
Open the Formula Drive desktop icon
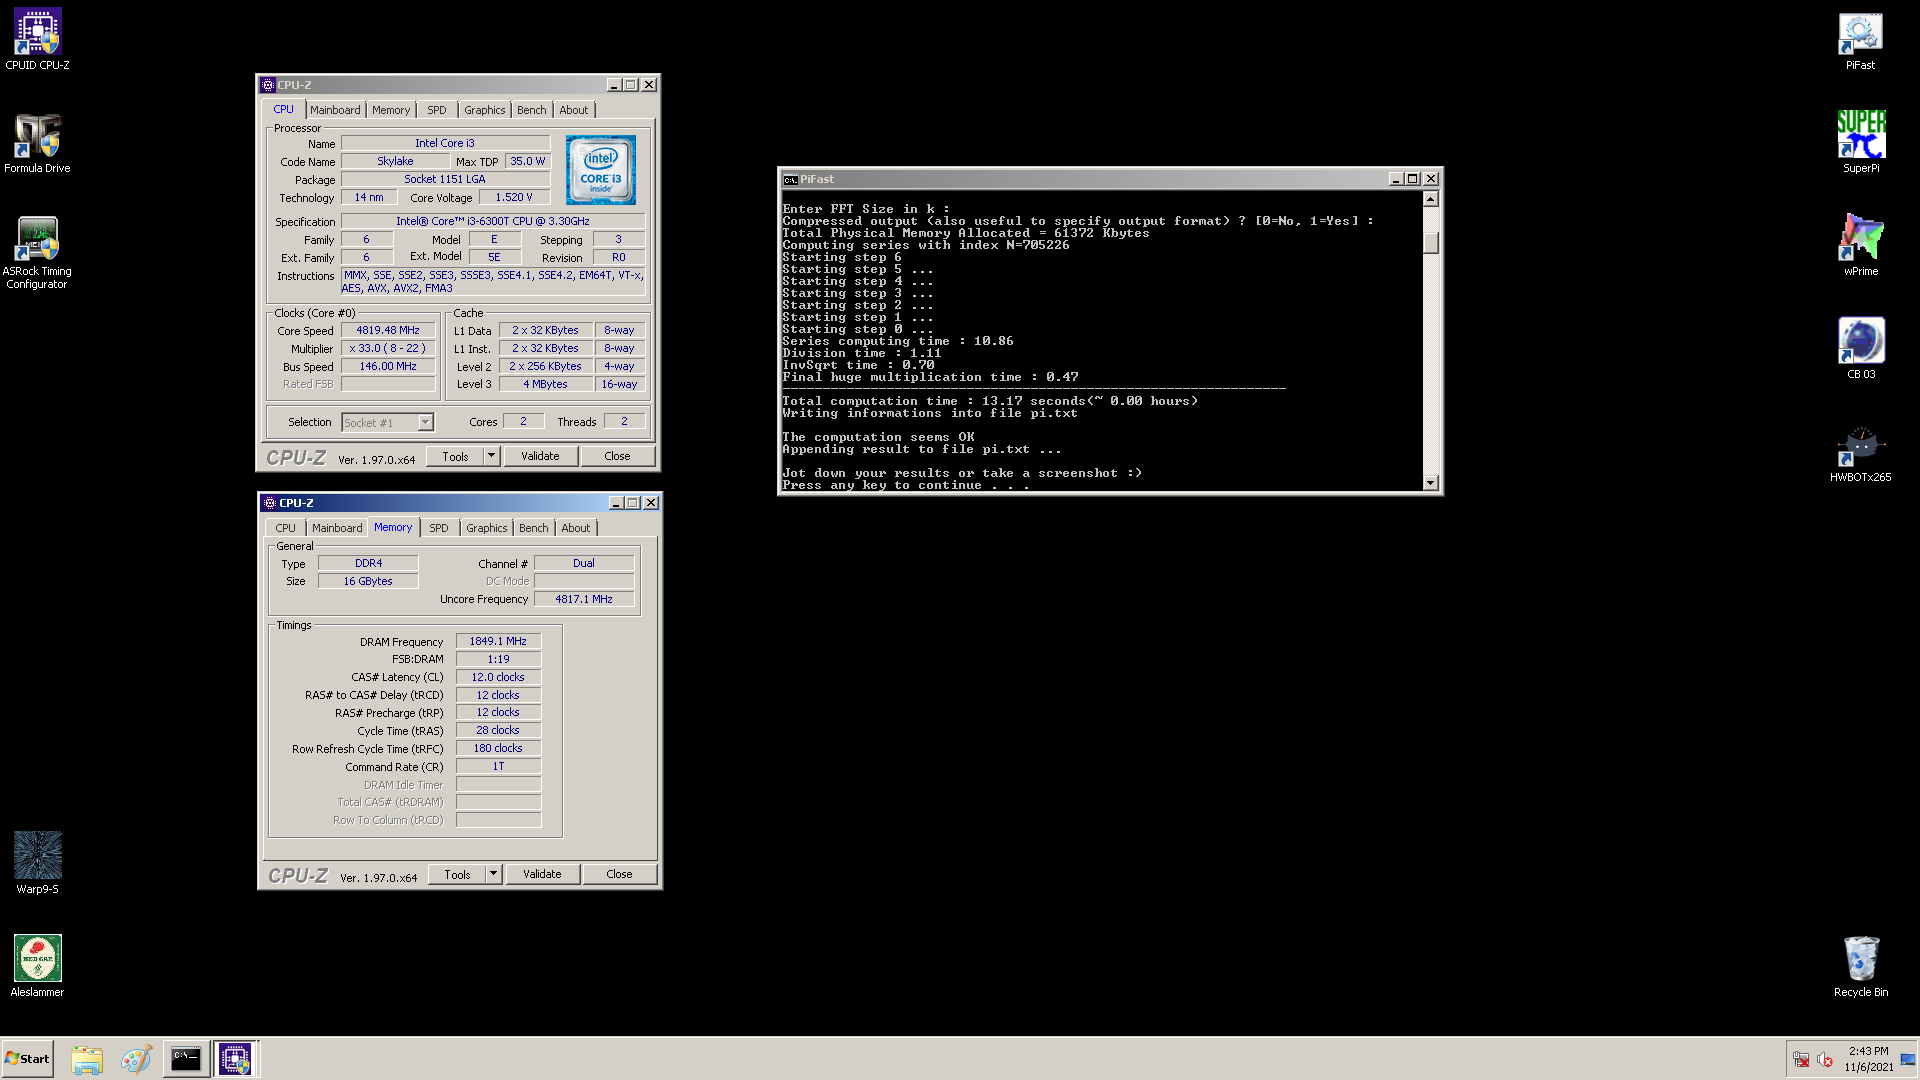coord(37,143)
